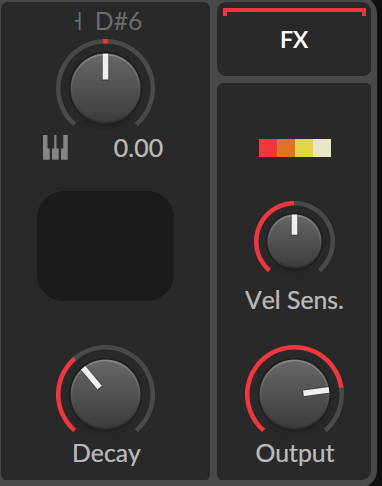Click the red center marker above the pitch knob
382x486 pixels.
click(x=105, y=41)
